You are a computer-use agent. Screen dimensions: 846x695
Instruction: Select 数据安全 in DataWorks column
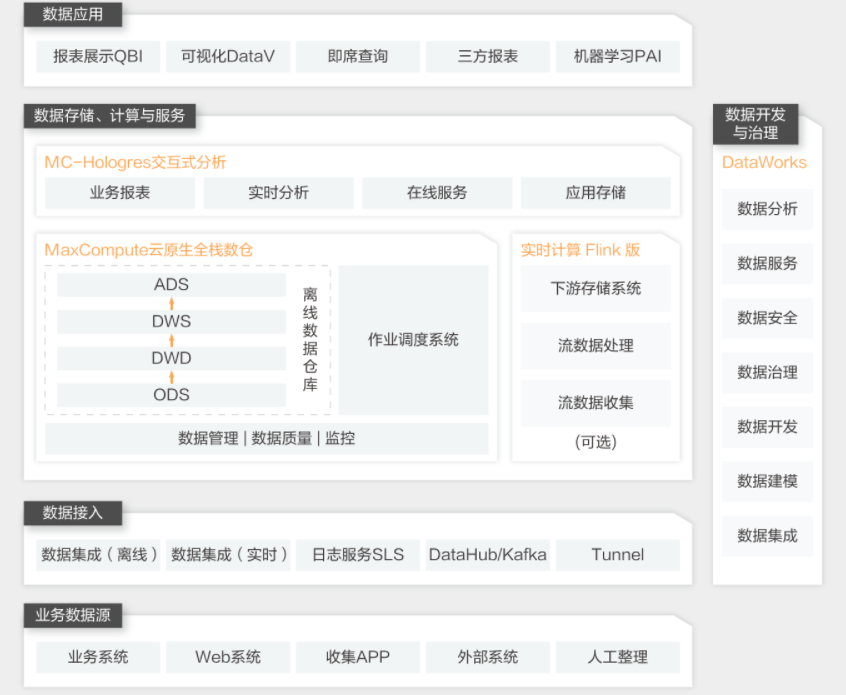pos(767,318)
